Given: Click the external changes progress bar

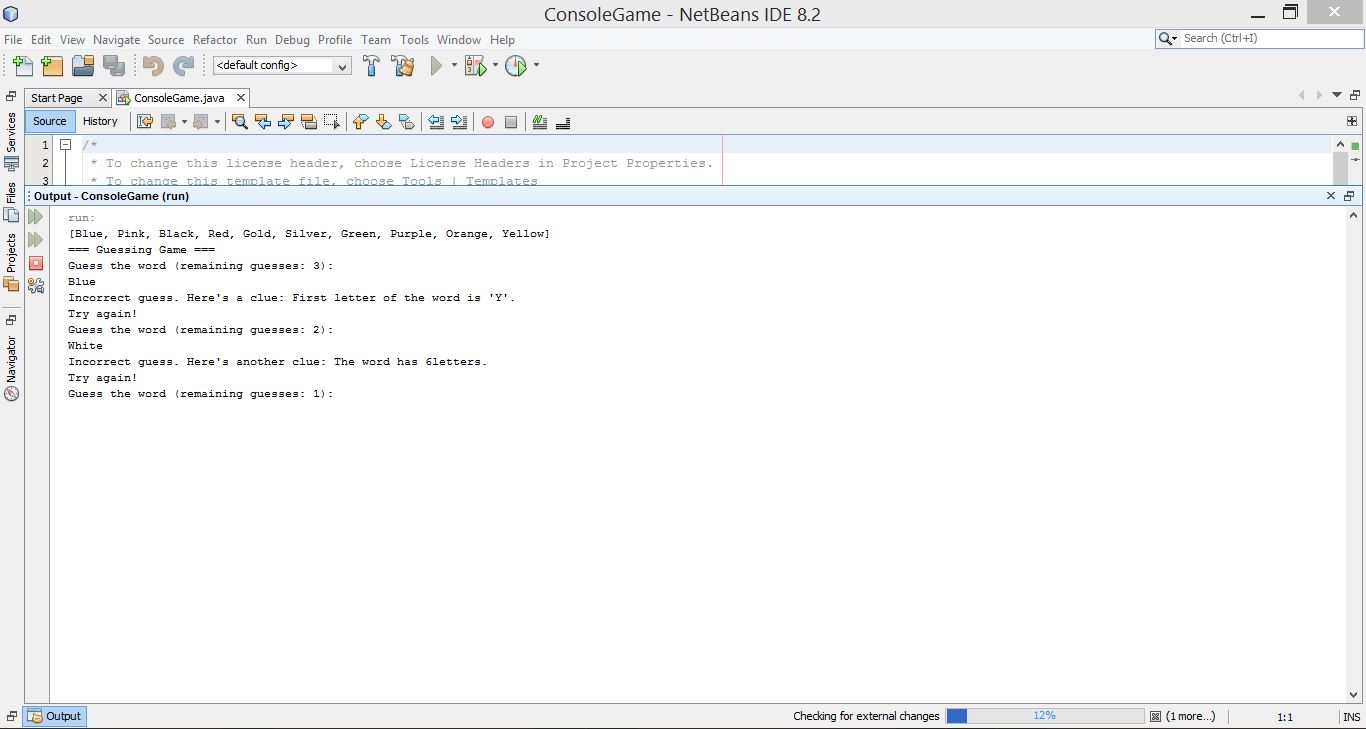Looking at the screenshot, I should (x=1044, y=716).
